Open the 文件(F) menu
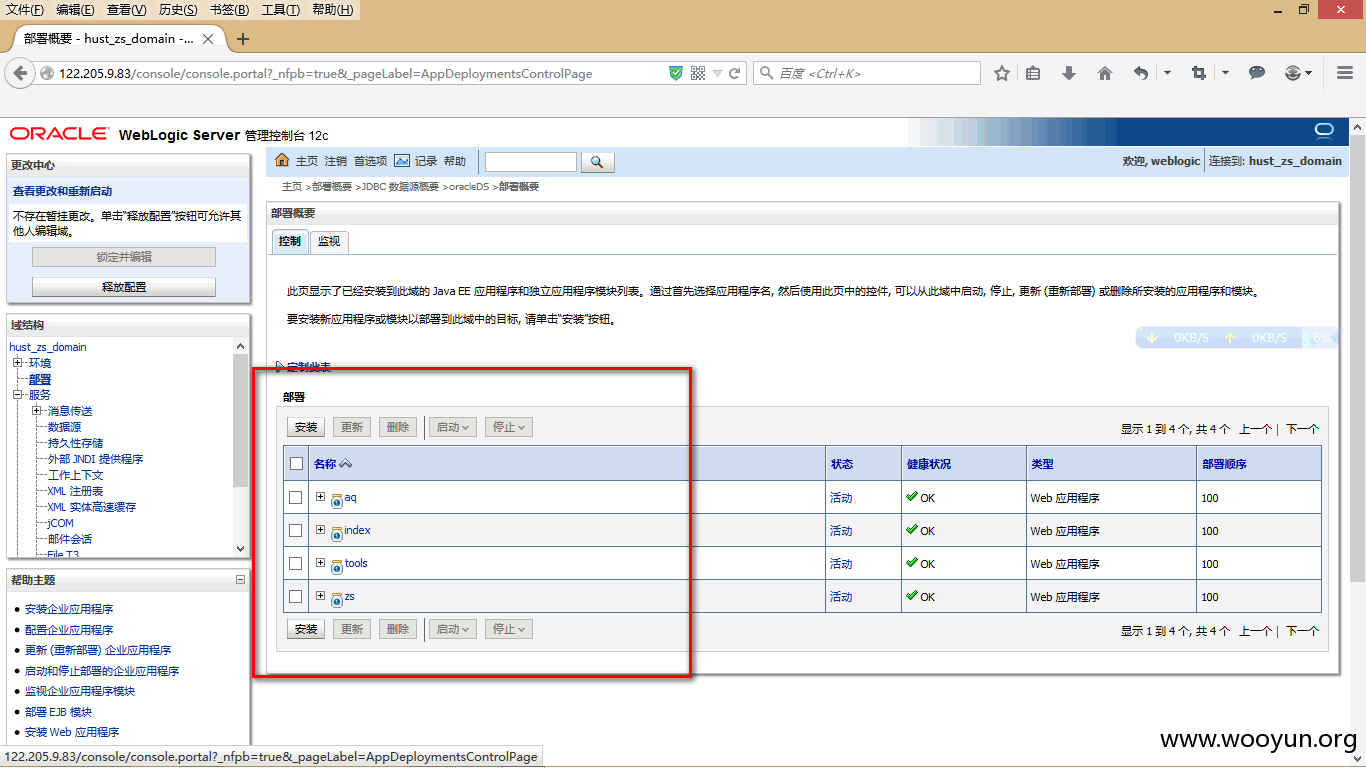Screen dimensions: 1366x768 [25, 10]
